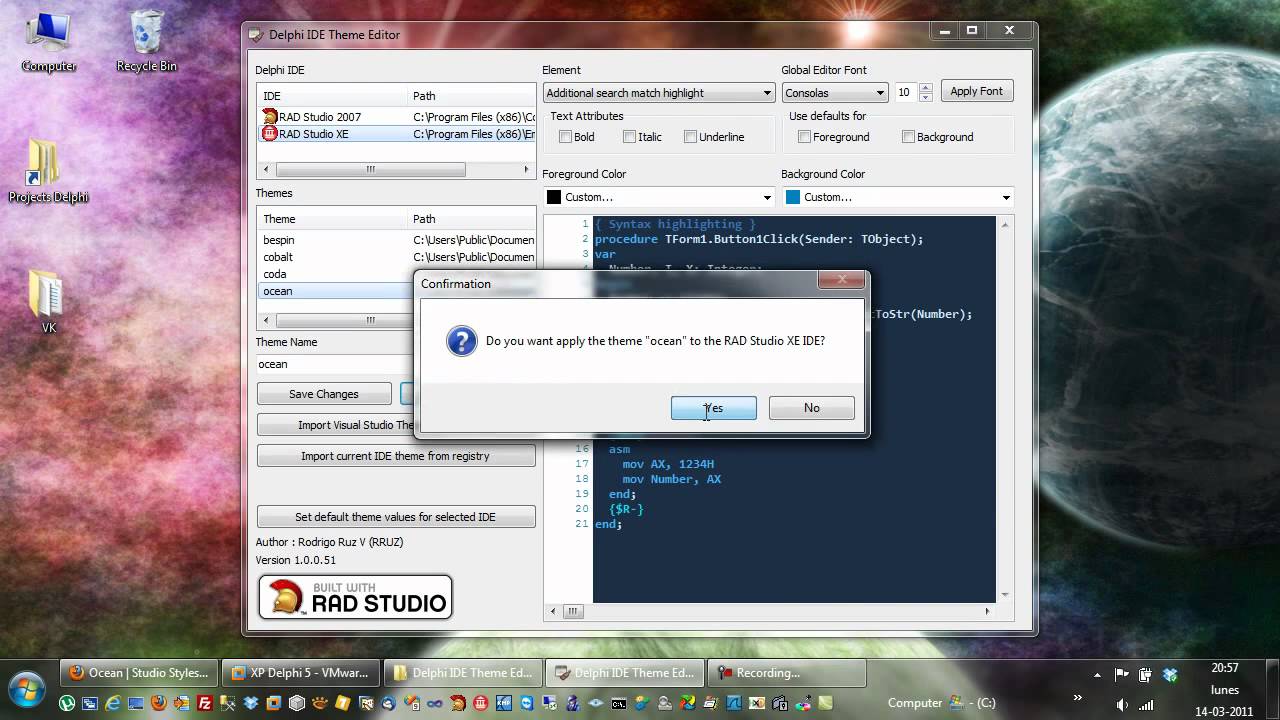Viewport: 1280px width, 720px height.
Task: Click the IDE column header
Action: click(333, 96)
